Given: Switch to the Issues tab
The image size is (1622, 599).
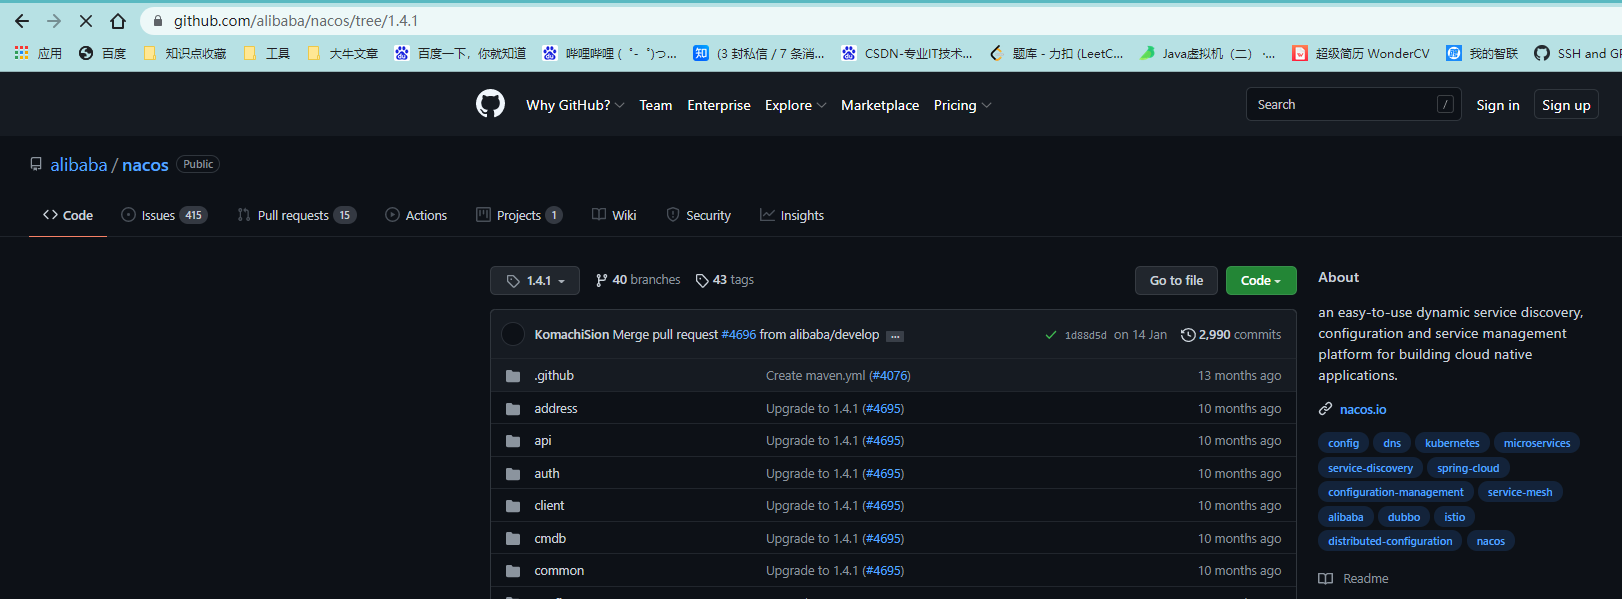Looking at the screenshot, I should tap(164, 215).
